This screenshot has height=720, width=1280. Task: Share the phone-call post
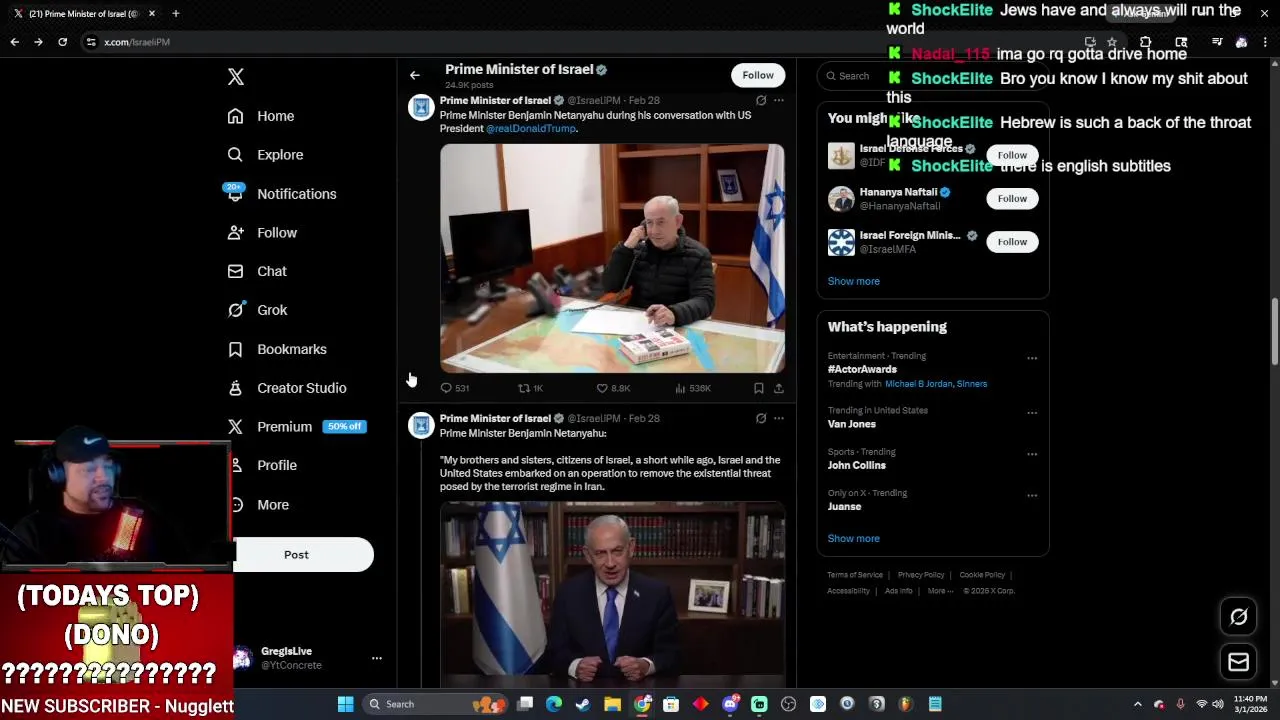click(779, 388)
